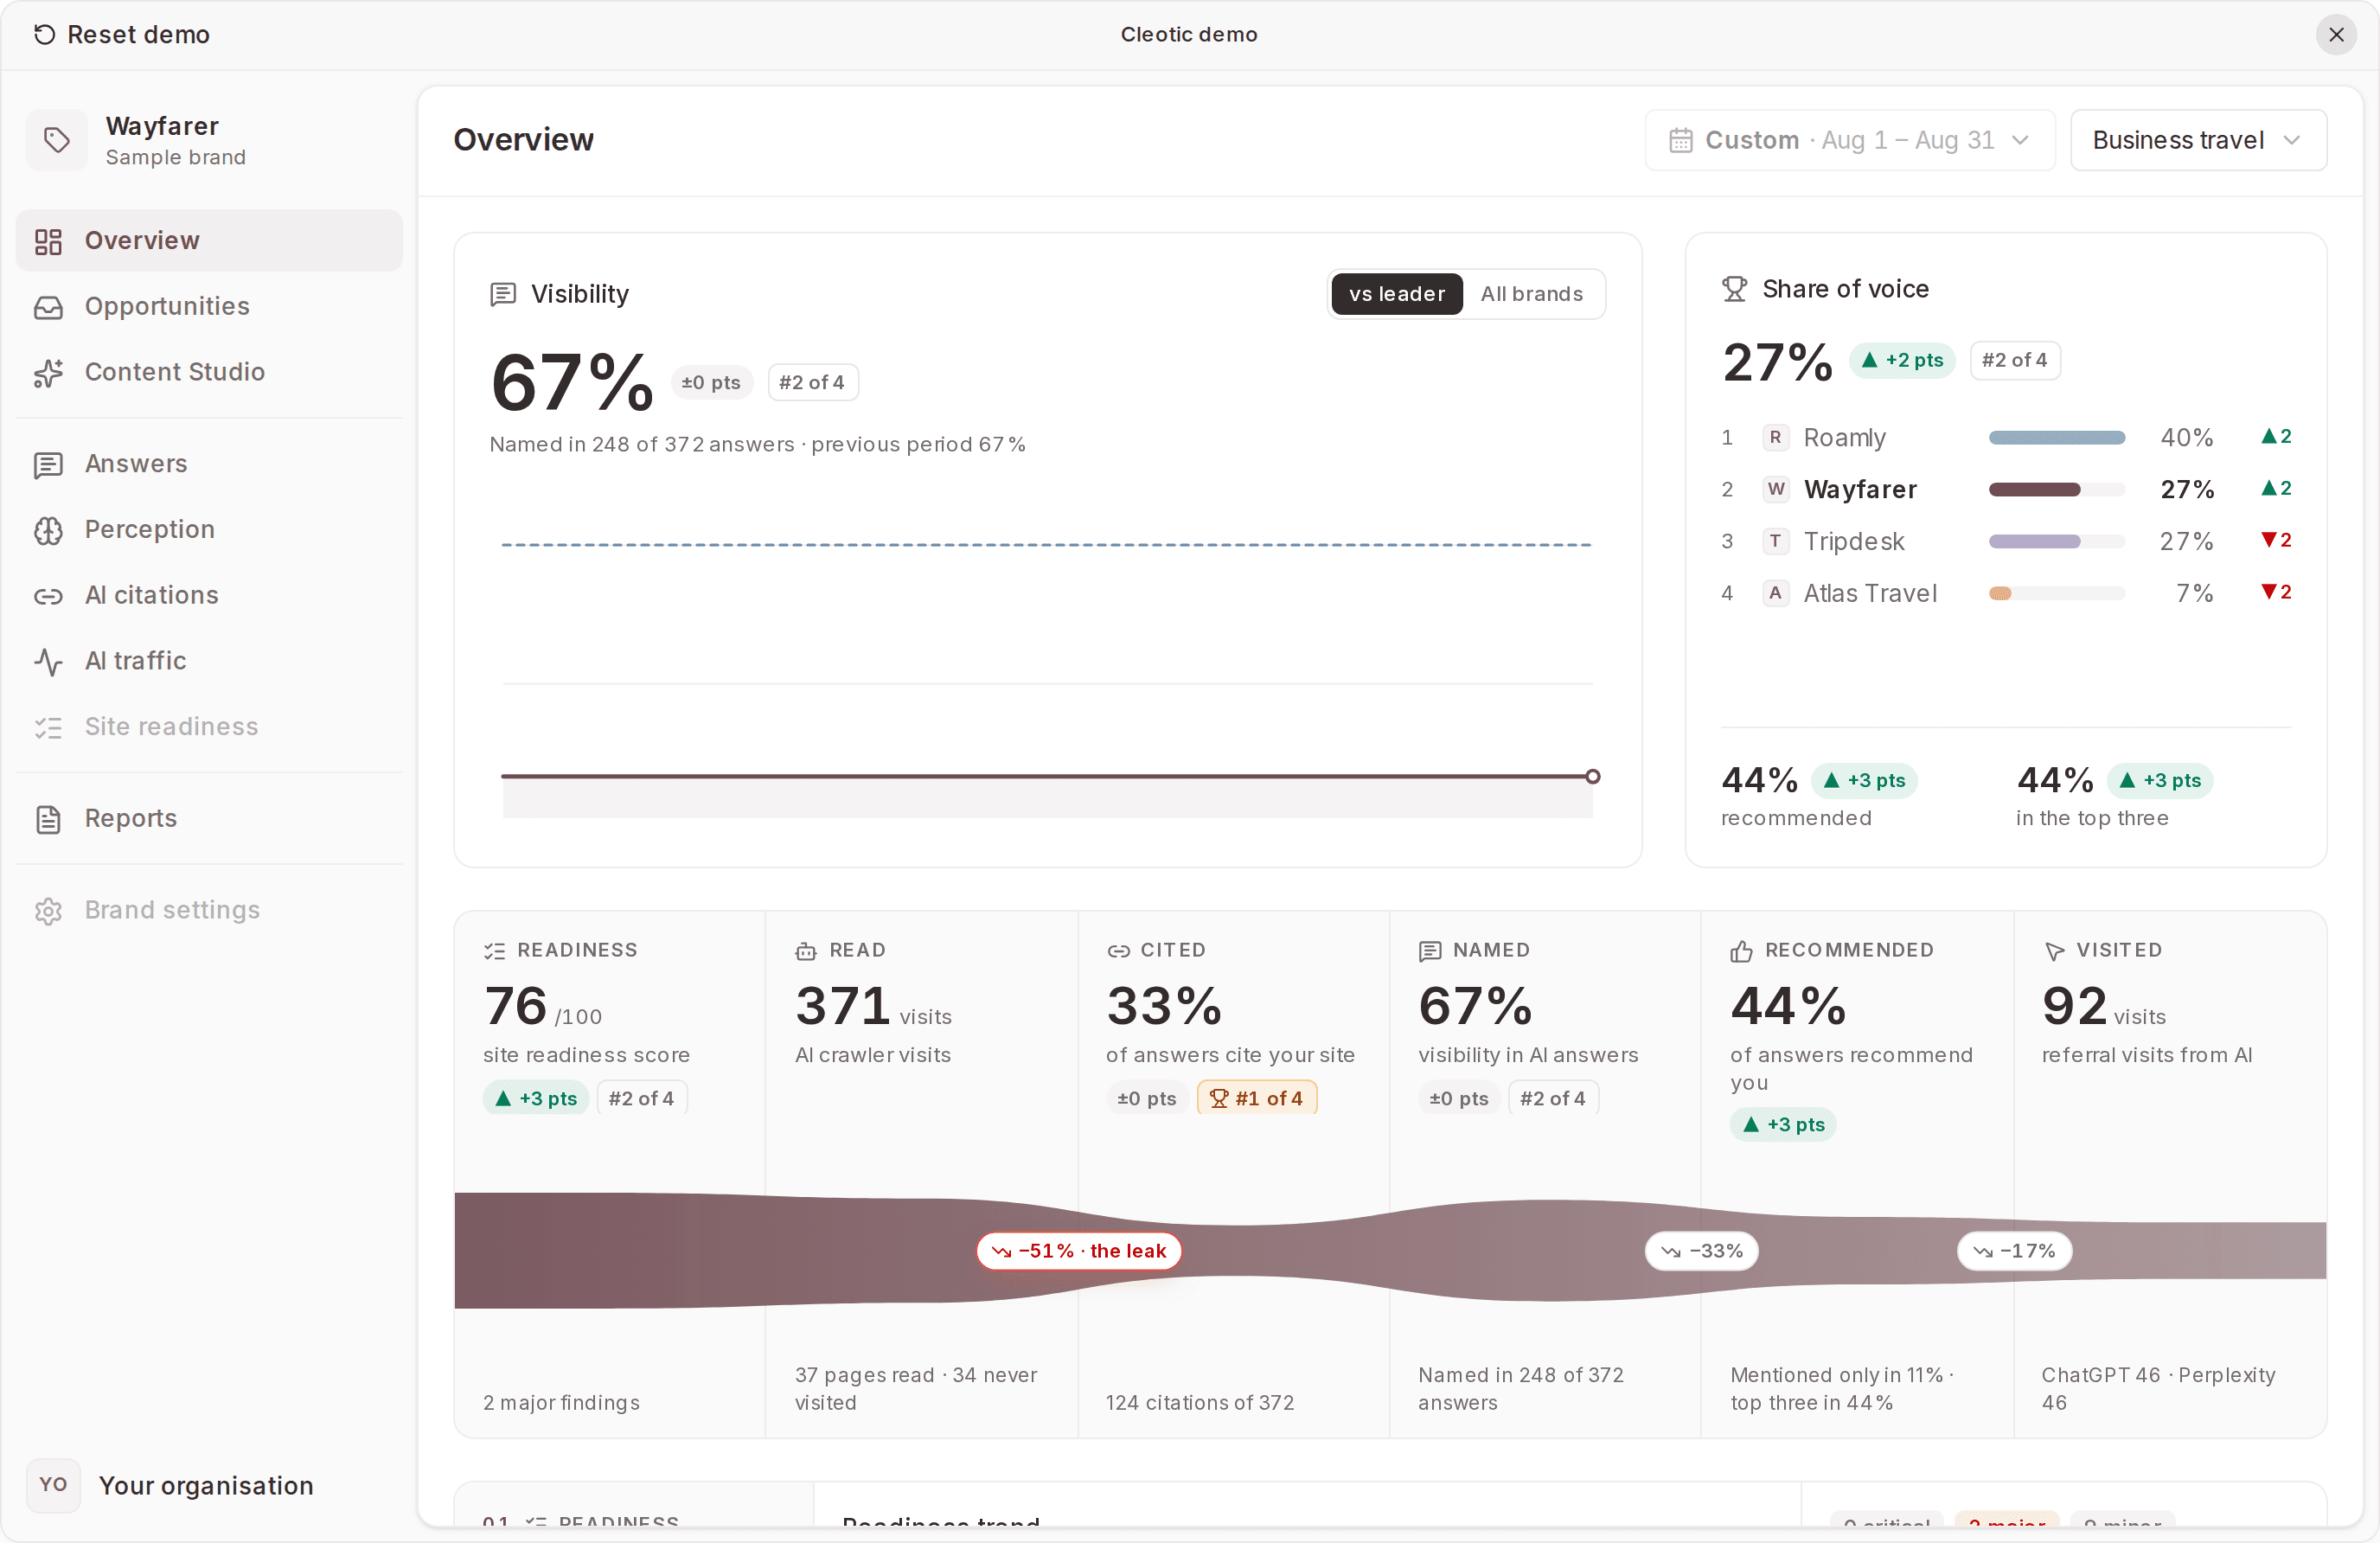Click '124 citations of 372' text
Viewport: 2380px width, 1543px height.
point(1199,1403)
